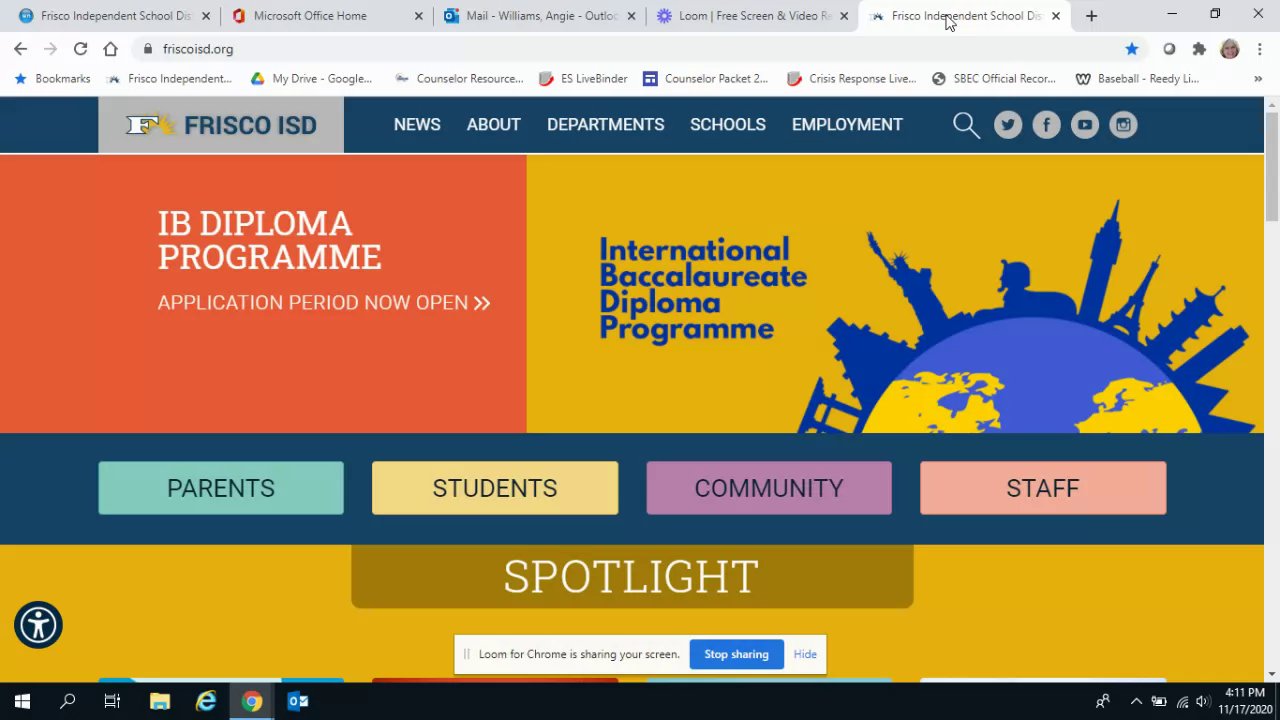Open a new browser tab with plus
Screen dimensions: 1280x720
(x=1091, y=16)
